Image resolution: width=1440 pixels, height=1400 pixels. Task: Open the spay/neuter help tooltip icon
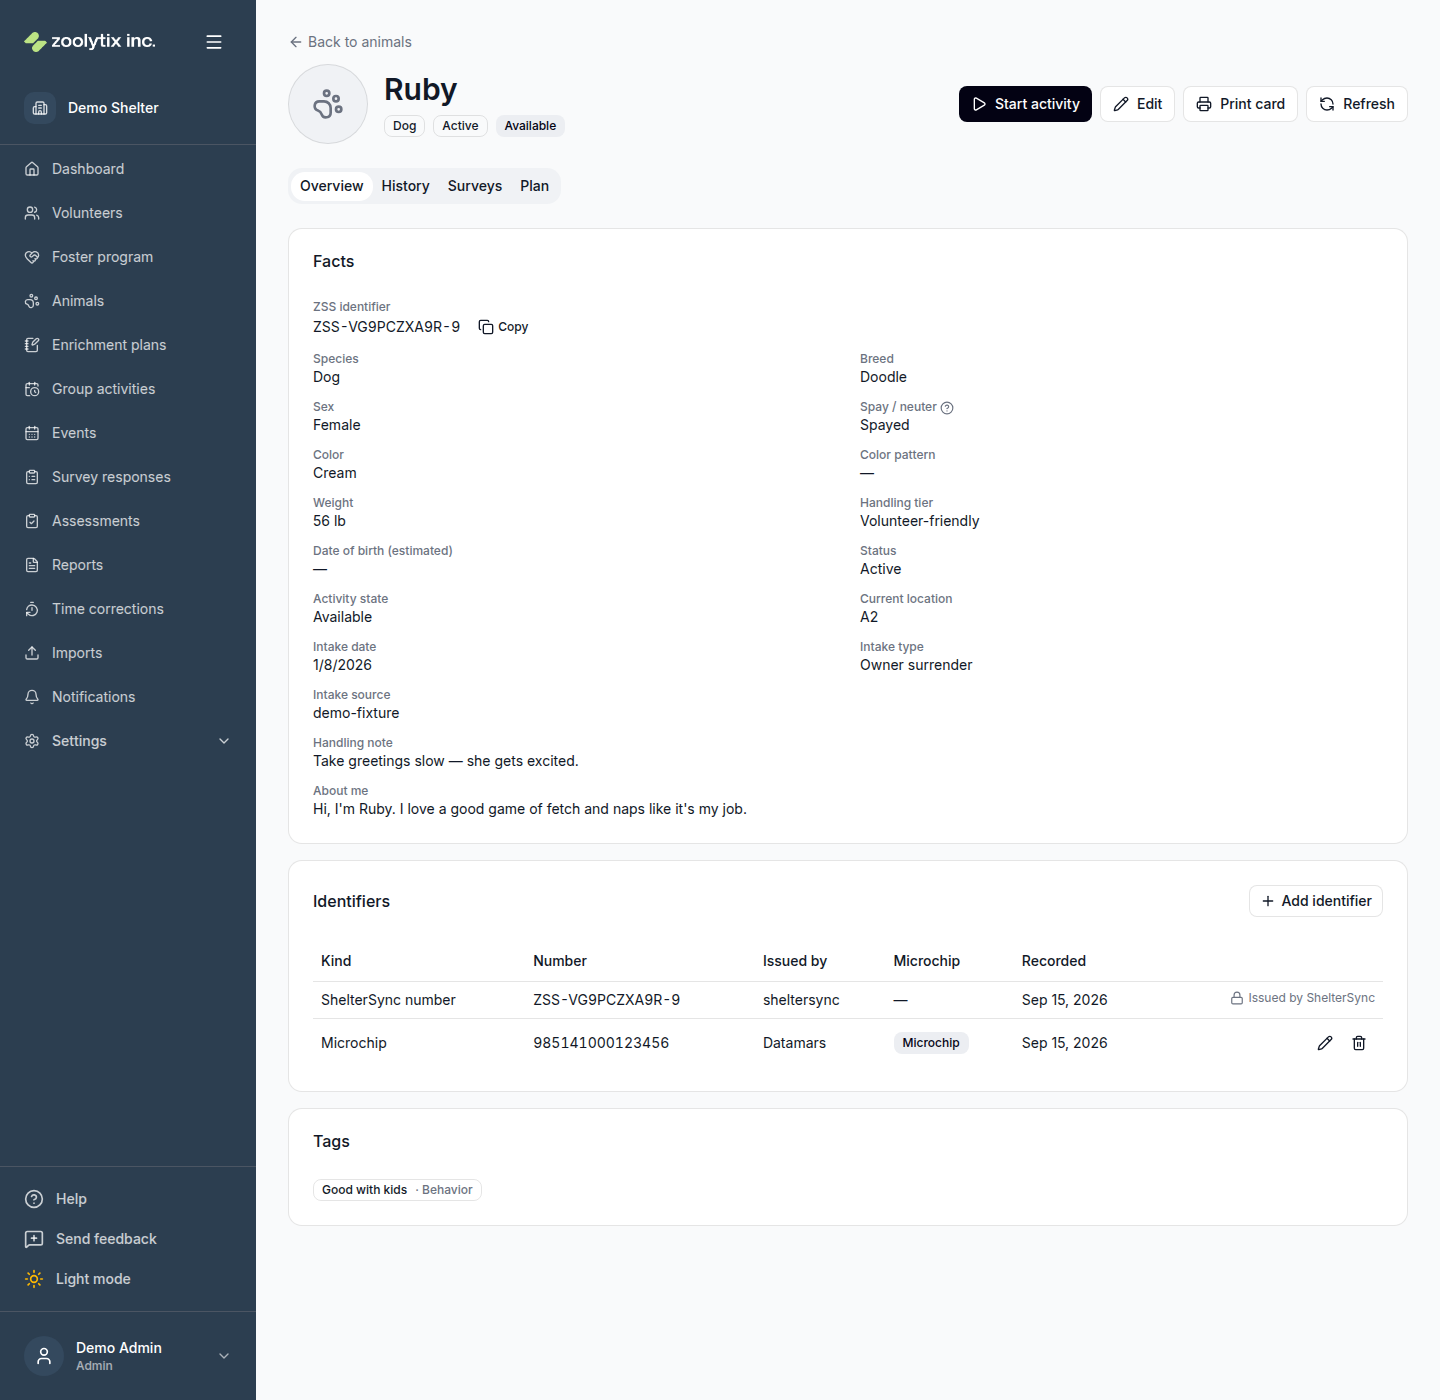coord(947,407)
